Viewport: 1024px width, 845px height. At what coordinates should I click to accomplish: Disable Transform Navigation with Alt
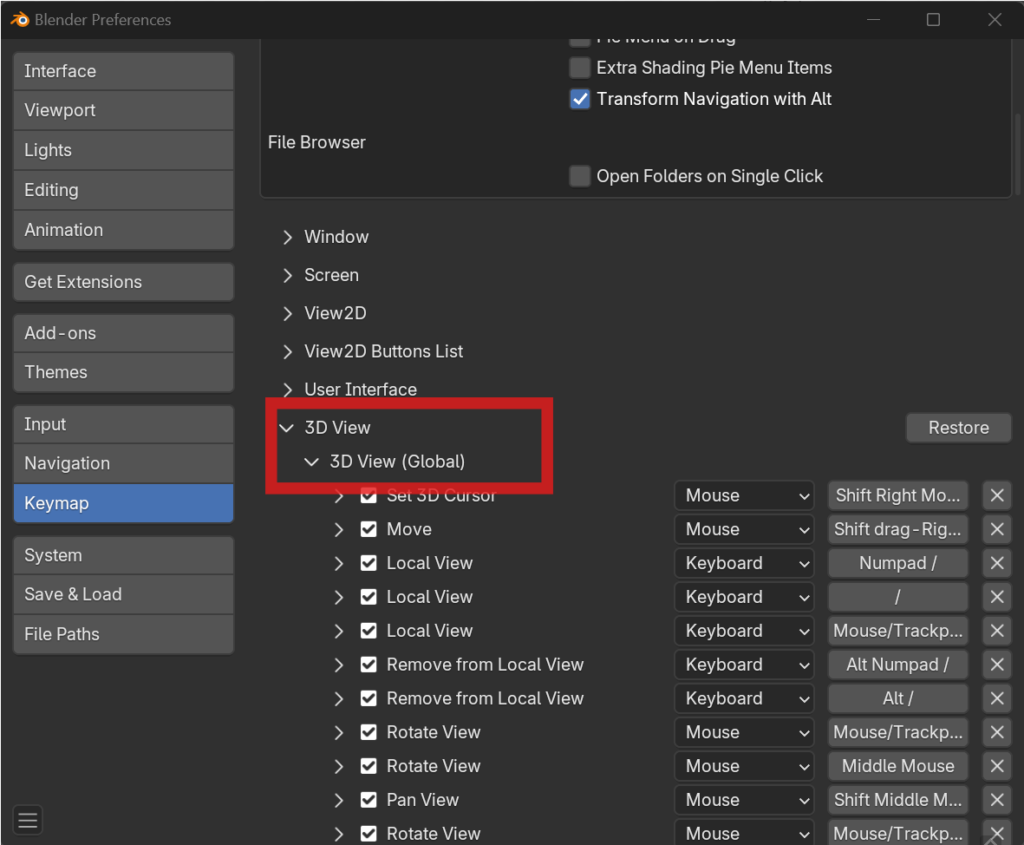click(580, 99)
